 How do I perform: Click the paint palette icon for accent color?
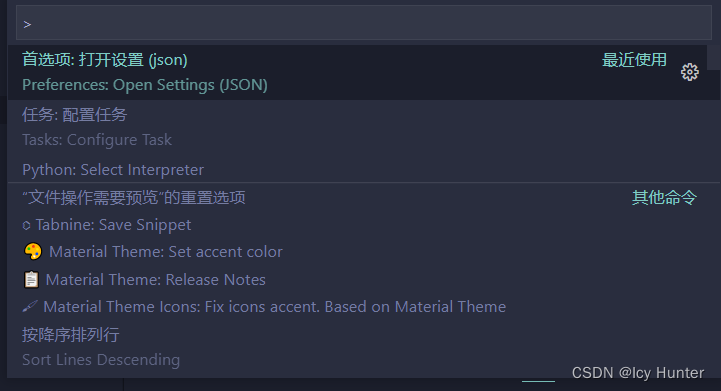pyautogui.click(x=33, y=252)
